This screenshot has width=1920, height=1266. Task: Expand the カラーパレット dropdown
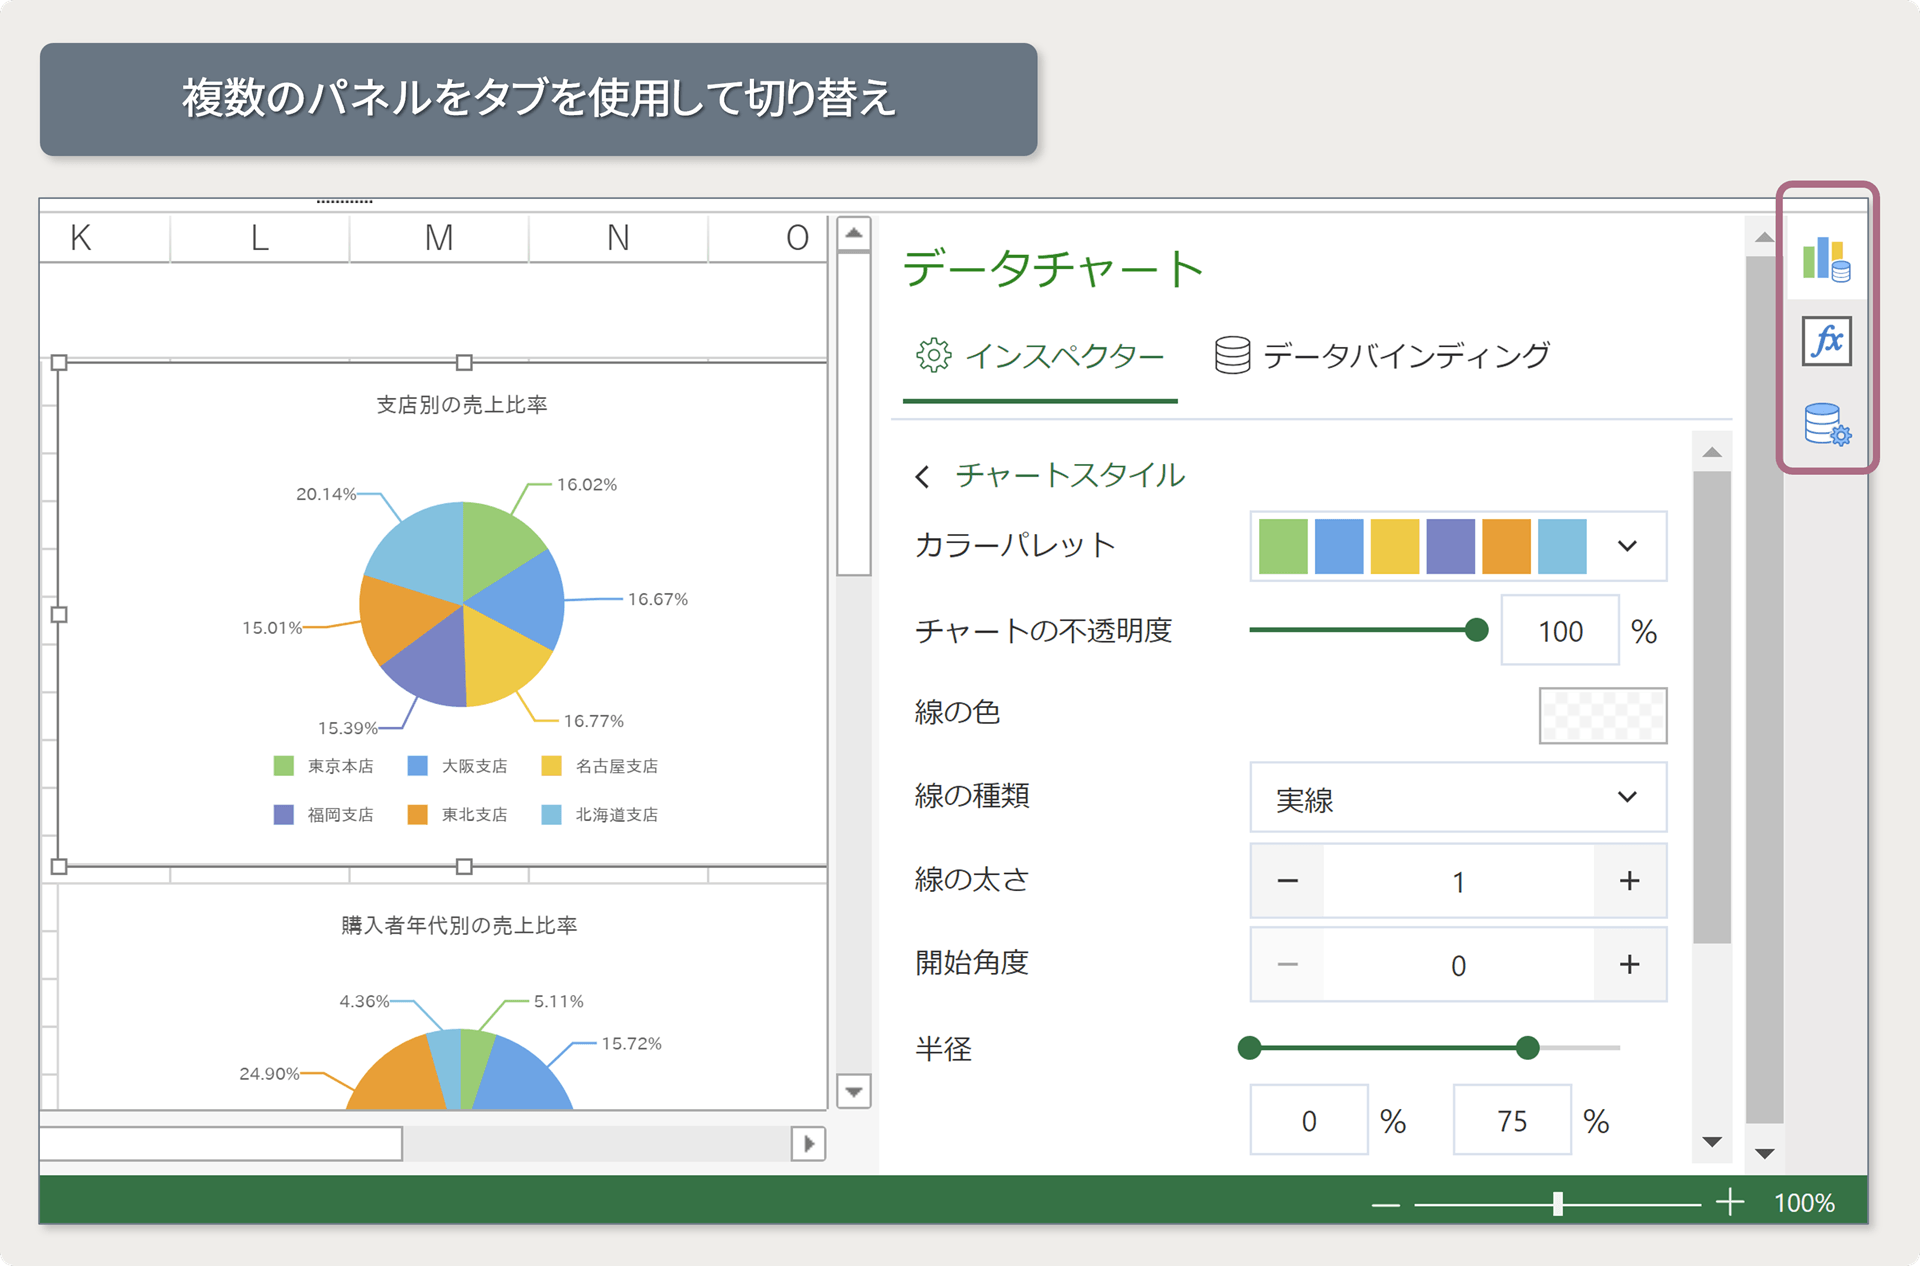click(1627, 546)
